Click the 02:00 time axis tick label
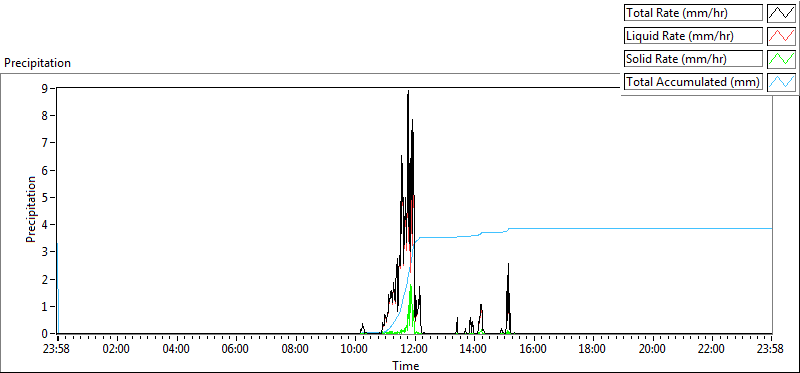This screenshot has width=800, height=373. click(117, 350)
